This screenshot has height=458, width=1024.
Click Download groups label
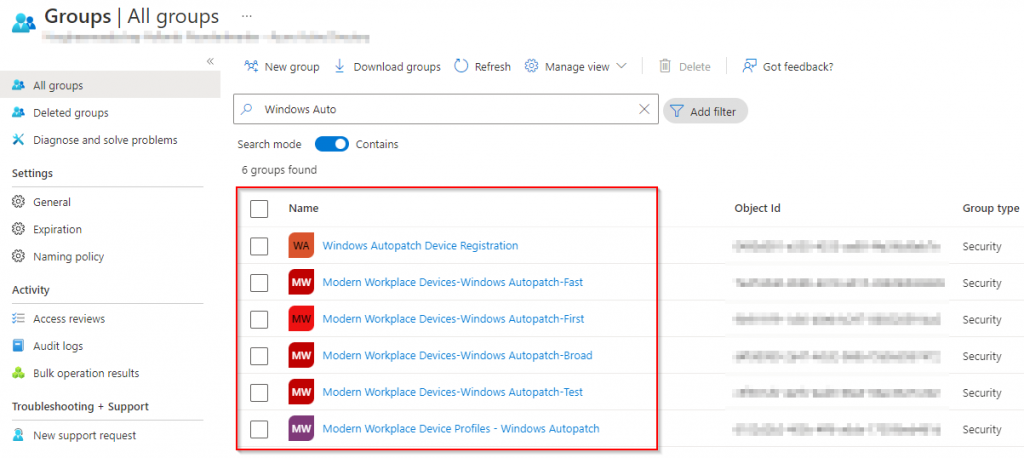pyautogui.click(x=397, y=67)
